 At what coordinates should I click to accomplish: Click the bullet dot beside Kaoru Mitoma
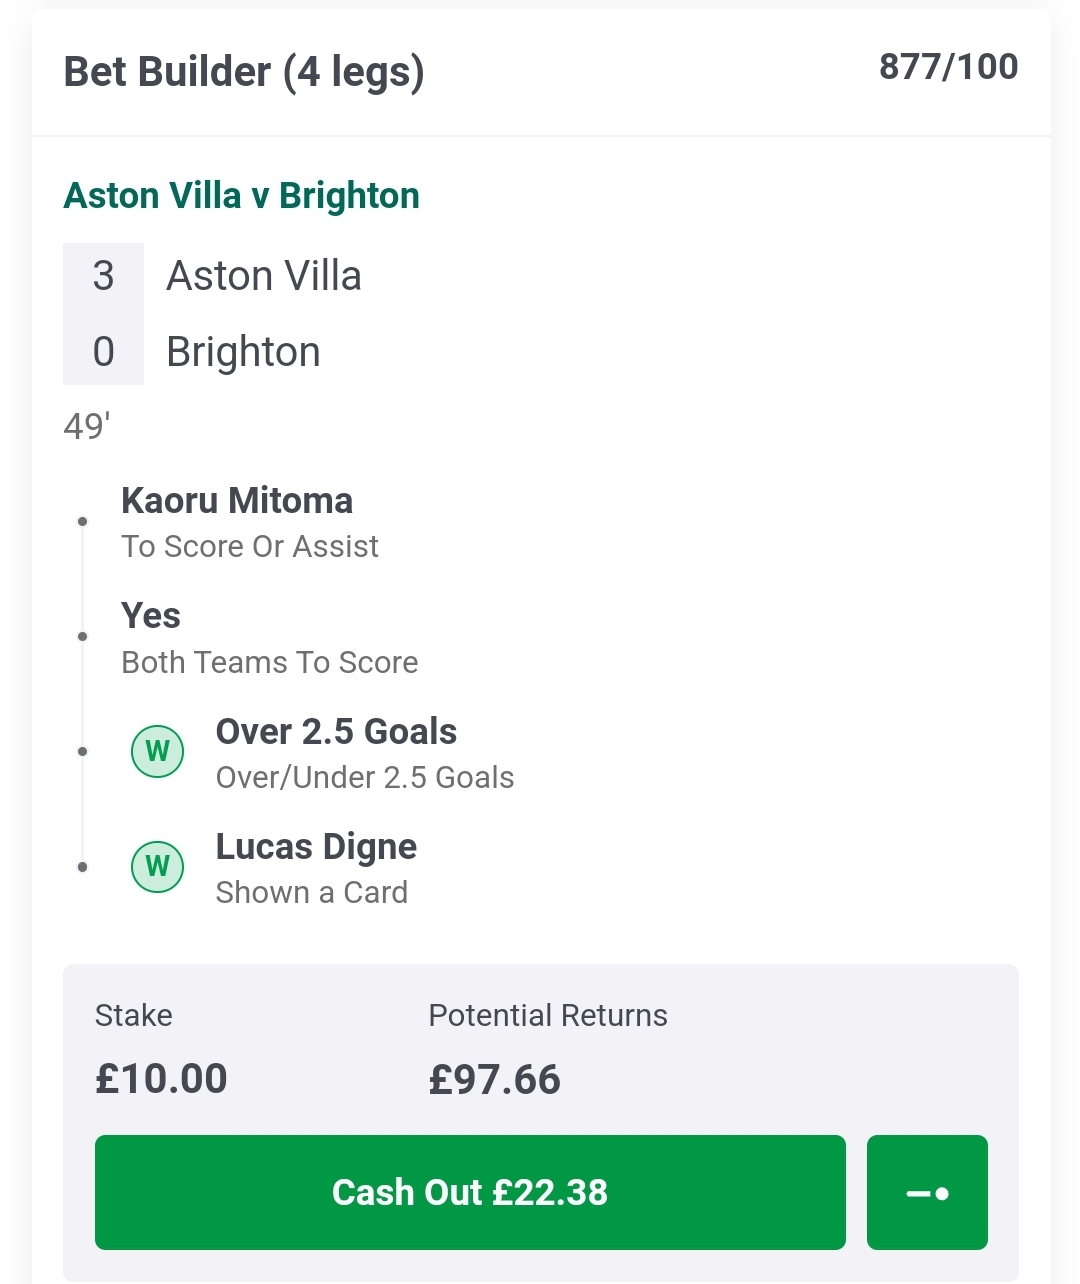pyautogui.click(x=83, y=521)
